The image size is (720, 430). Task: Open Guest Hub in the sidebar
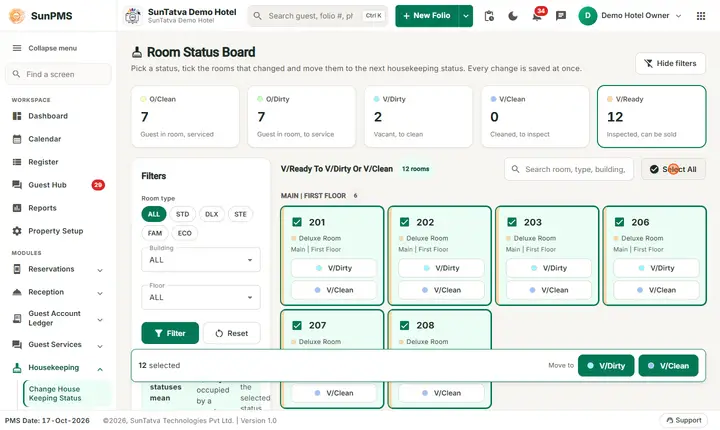pyautogui.click(x=56, y=185)
